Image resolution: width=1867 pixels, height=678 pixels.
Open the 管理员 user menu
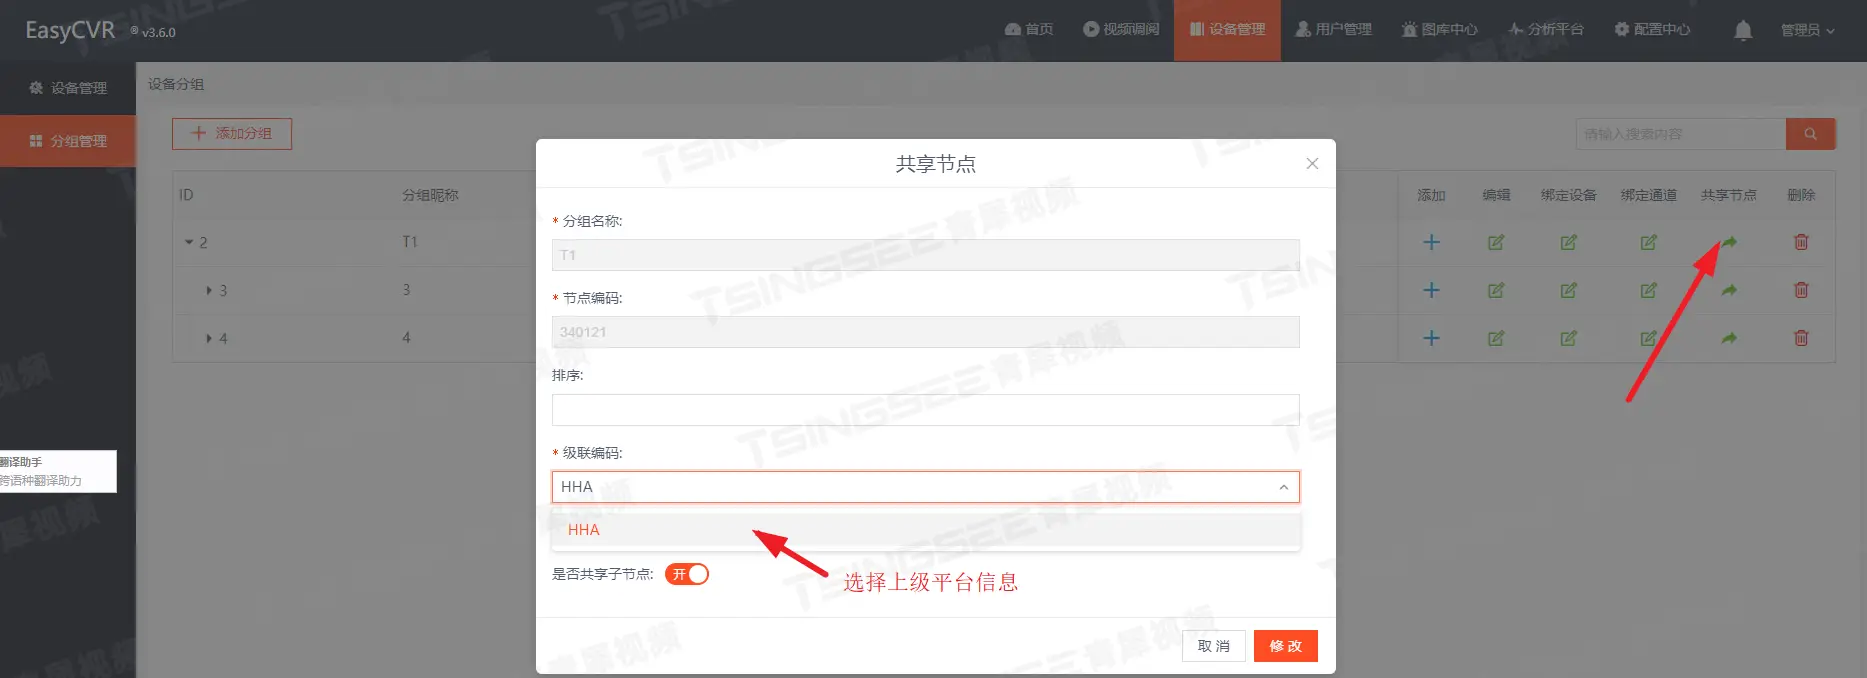coord(1807,30)
